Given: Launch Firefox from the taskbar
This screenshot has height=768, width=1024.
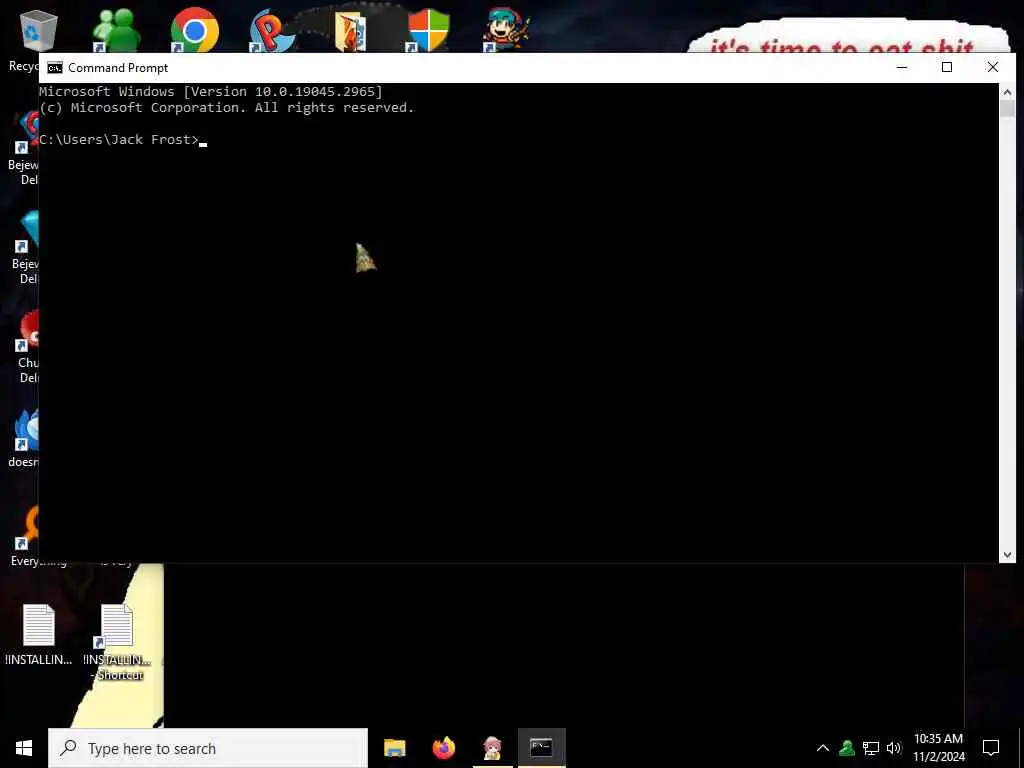Looking at the screenshot, I should (x=443, y=748).
